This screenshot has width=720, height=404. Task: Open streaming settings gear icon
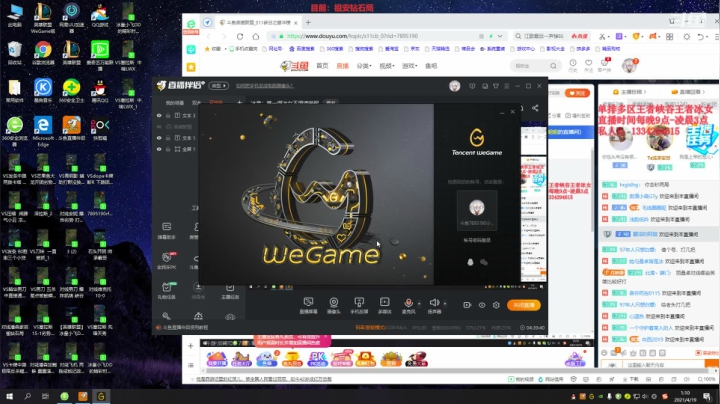click(496, 305)
